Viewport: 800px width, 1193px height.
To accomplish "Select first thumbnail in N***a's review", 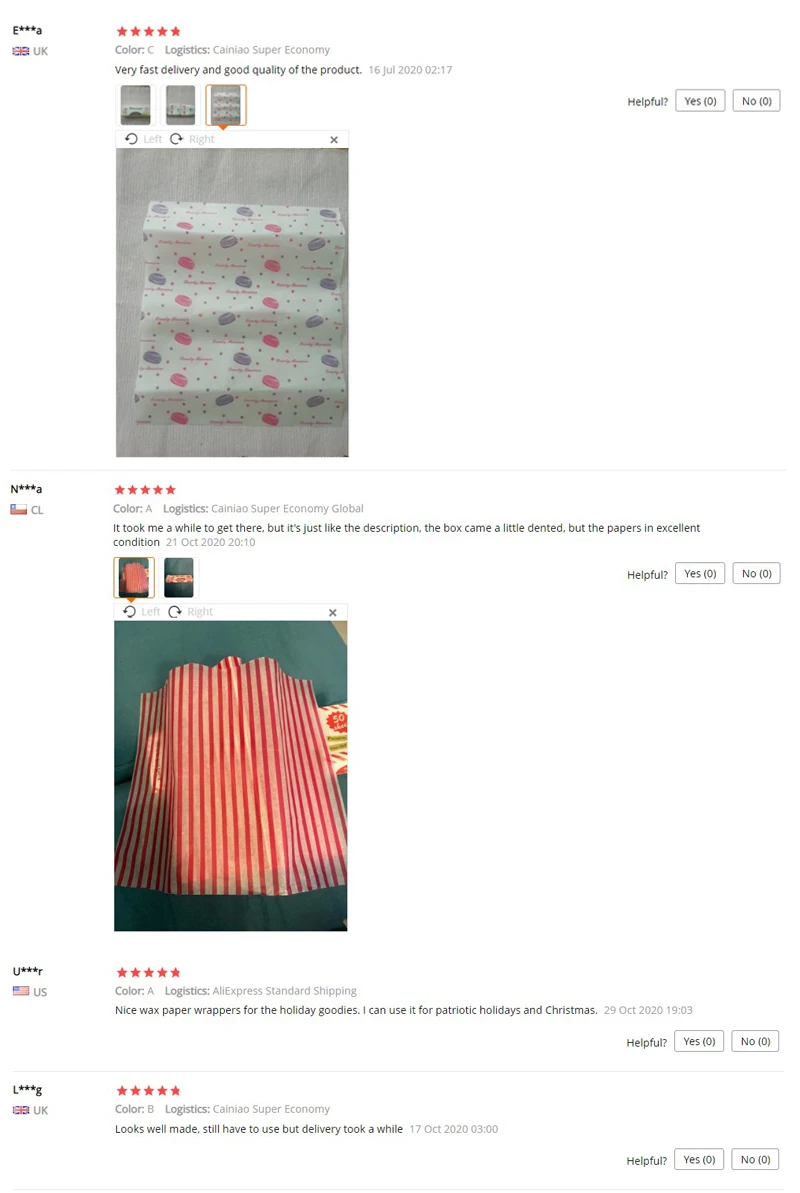I will coord(134,577).
